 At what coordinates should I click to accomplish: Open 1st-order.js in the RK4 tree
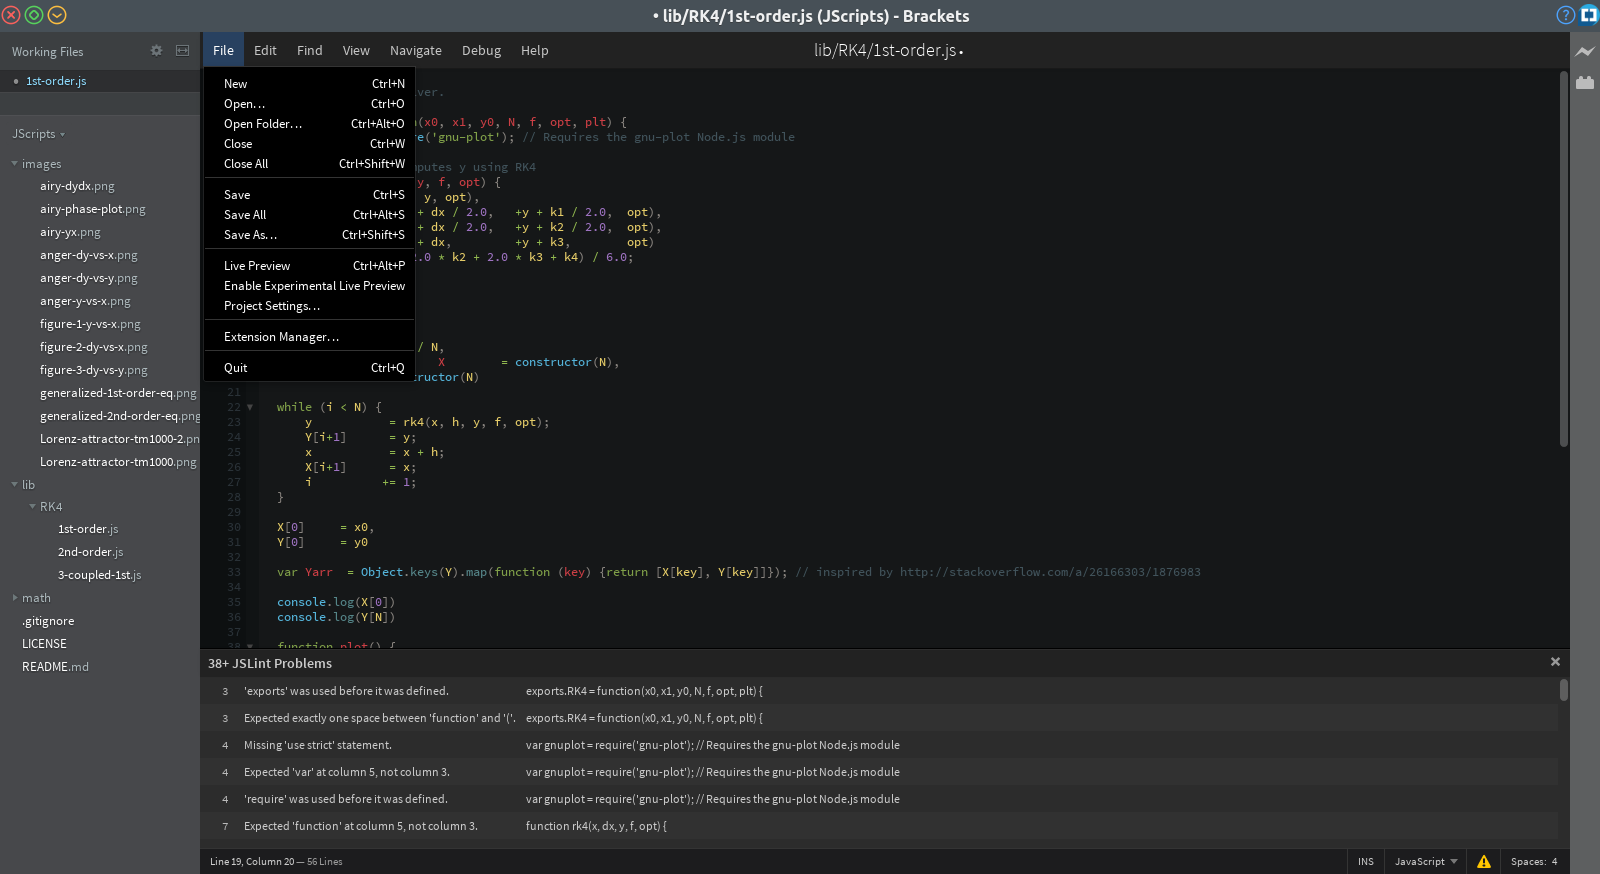coord(88,529)
